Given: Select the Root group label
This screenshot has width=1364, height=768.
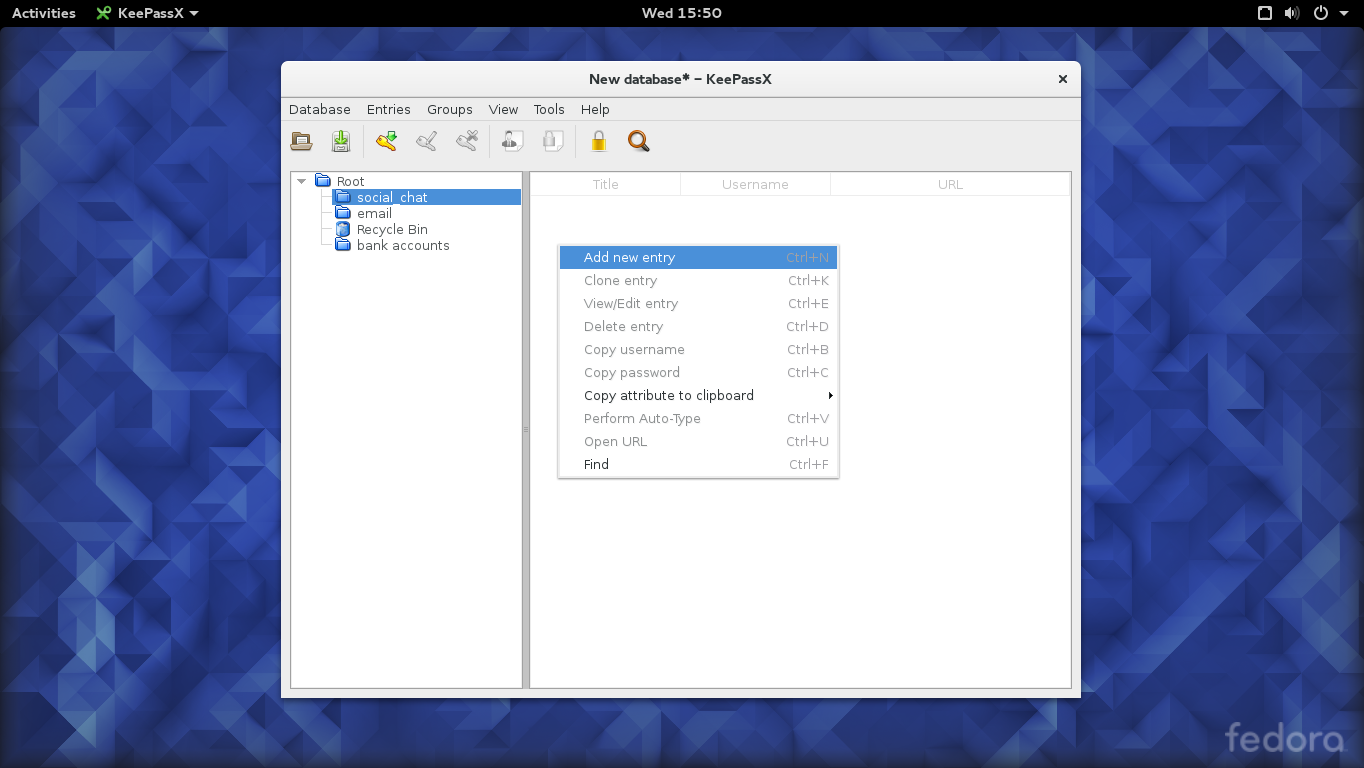Looking at the screenshot, I should tap(351, 181).
